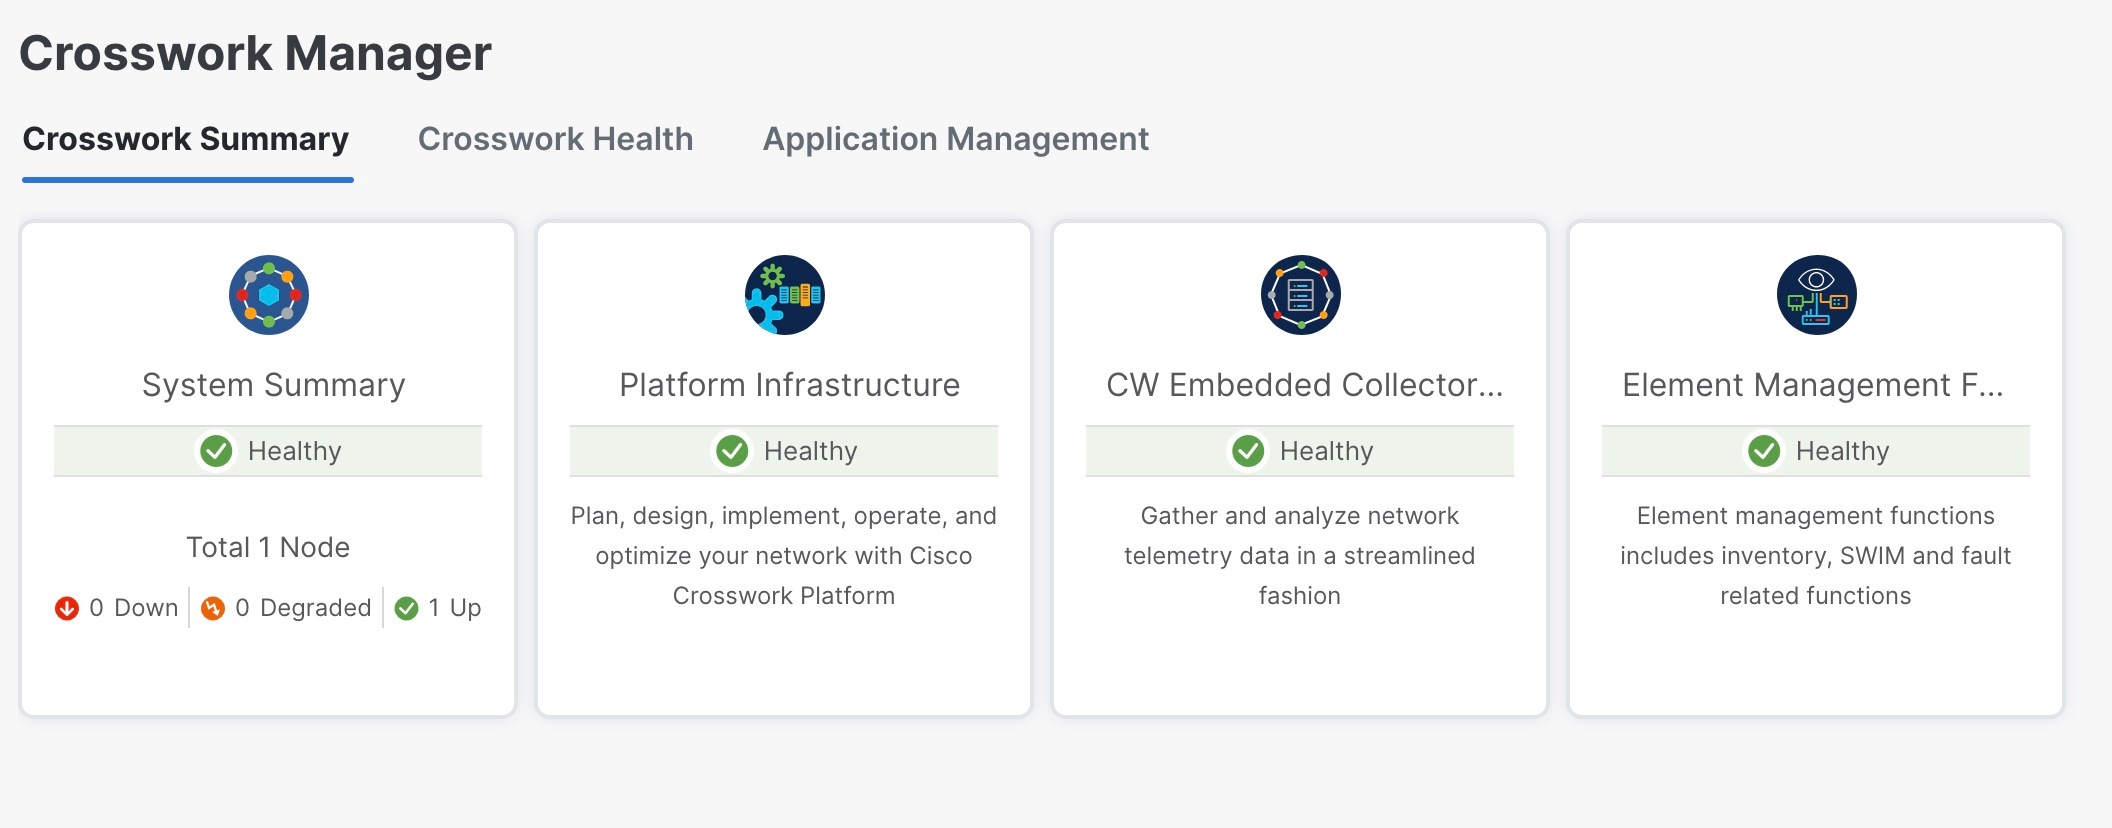
Task: Click the green Up checkmark icon
Action: pyautogui.click(x=406, y=607)
